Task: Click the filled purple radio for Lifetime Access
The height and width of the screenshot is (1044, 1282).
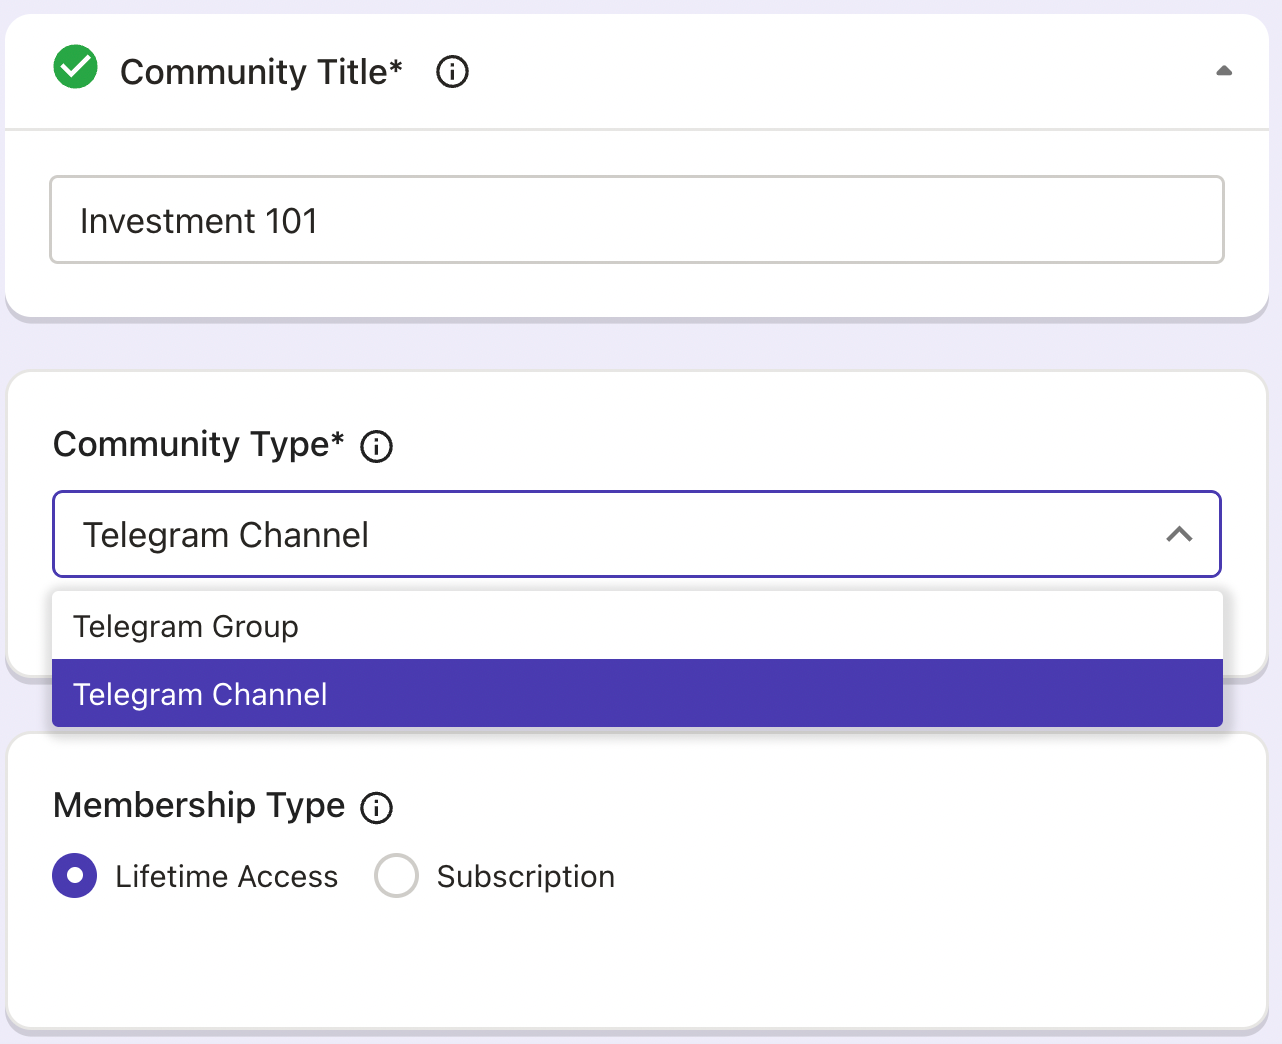Action: 75,876
